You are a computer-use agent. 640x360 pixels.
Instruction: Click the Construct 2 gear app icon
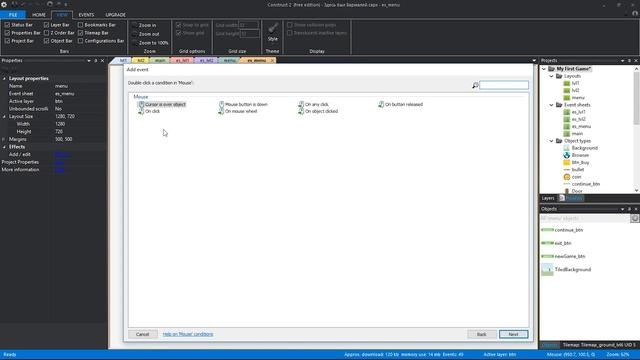[4, 4]
